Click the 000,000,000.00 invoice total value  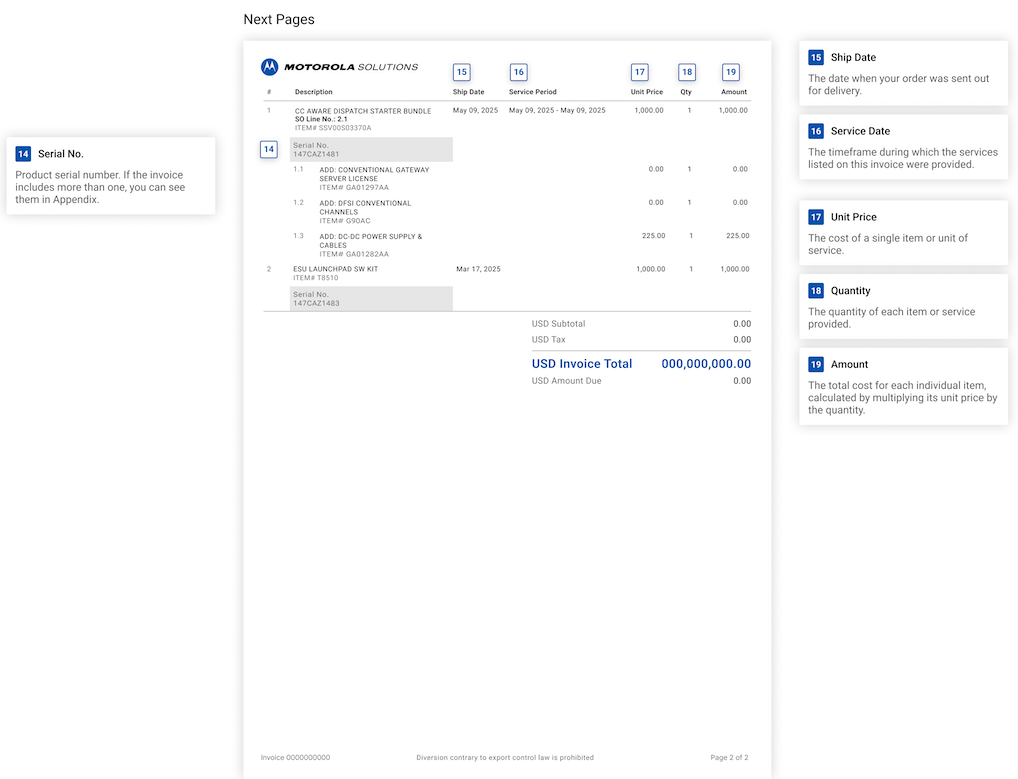[706, 364]
